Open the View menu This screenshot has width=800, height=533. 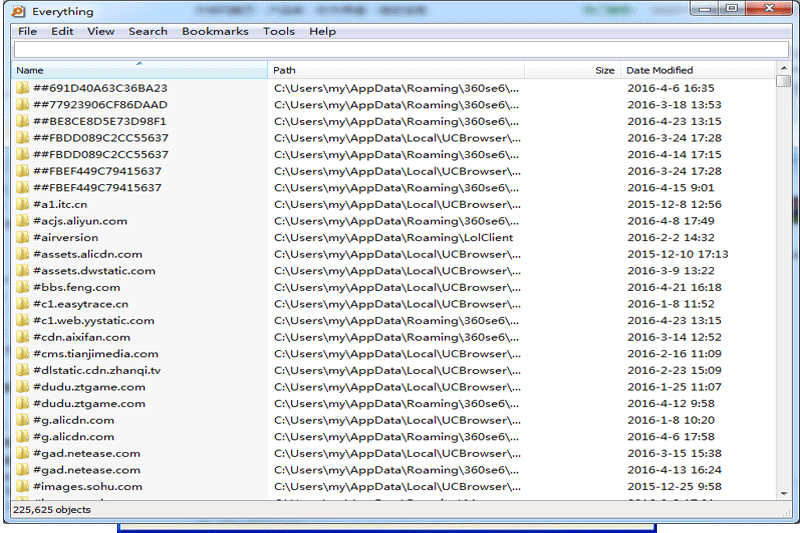(101, 32)
